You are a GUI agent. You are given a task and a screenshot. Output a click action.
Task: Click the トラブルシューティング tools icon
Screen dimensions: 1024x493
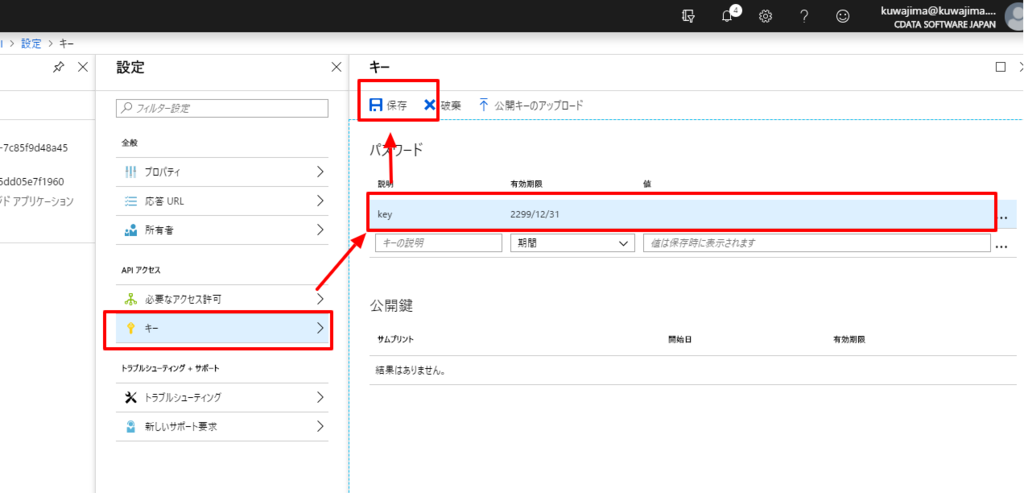tap(131, 397)
